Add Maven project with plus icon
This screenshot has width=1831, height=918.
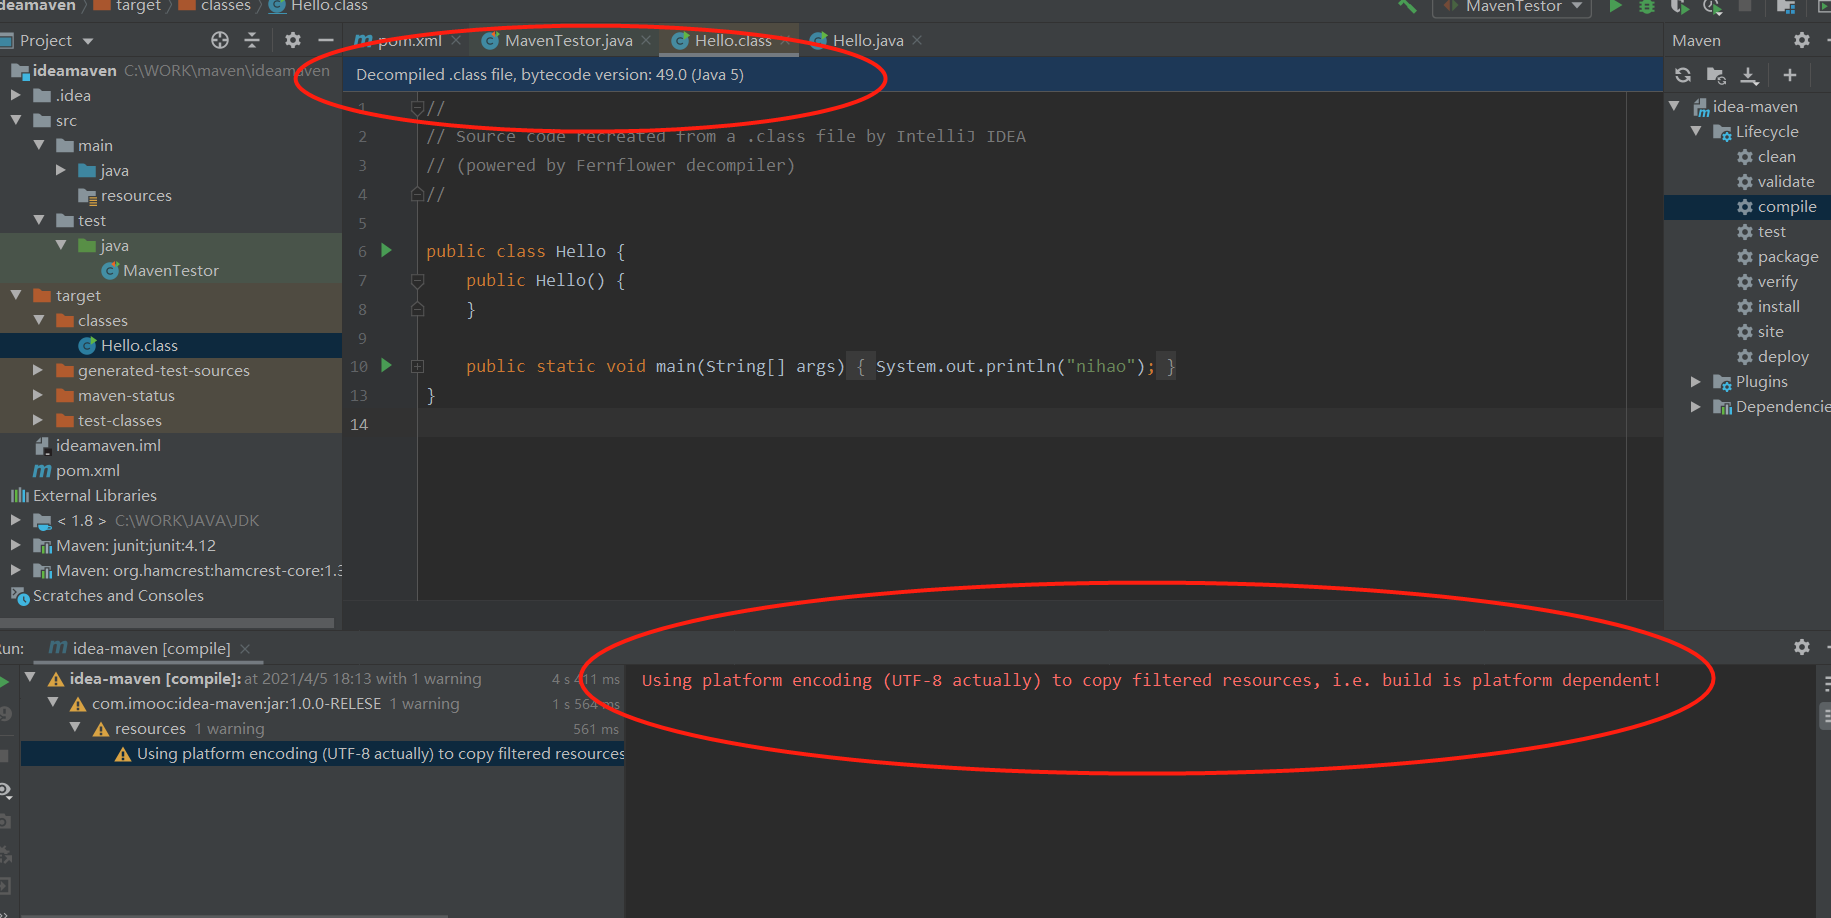point(1790,75)
